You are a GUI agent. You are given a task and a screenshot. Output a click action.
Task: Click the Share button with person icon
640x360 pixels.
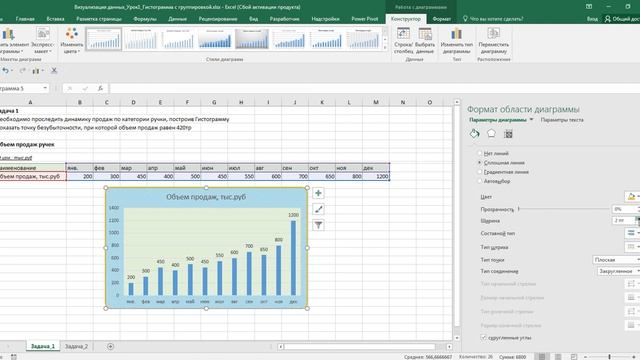pyautogui.click(x=622, y=19)
